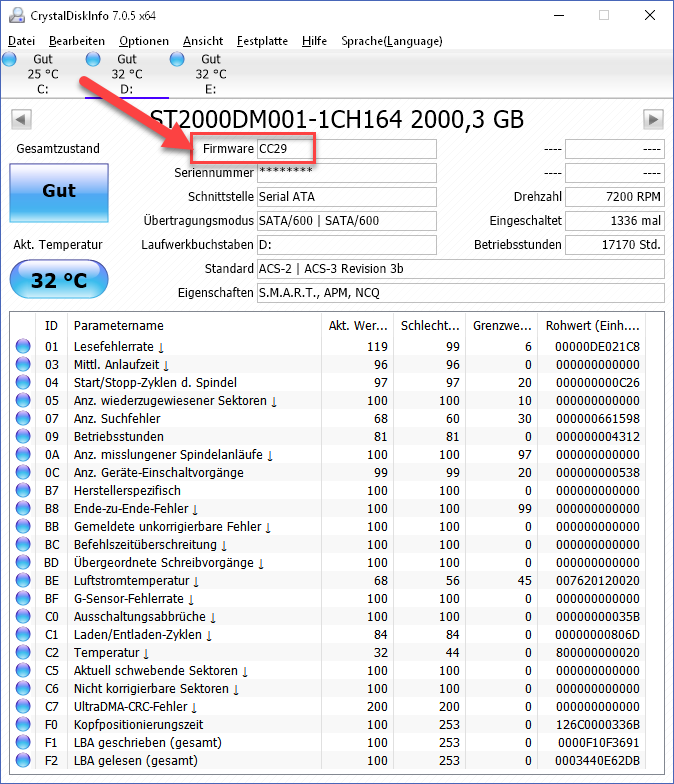
Task: Click raw value 007620120020
Action: (x=598, y=580)
